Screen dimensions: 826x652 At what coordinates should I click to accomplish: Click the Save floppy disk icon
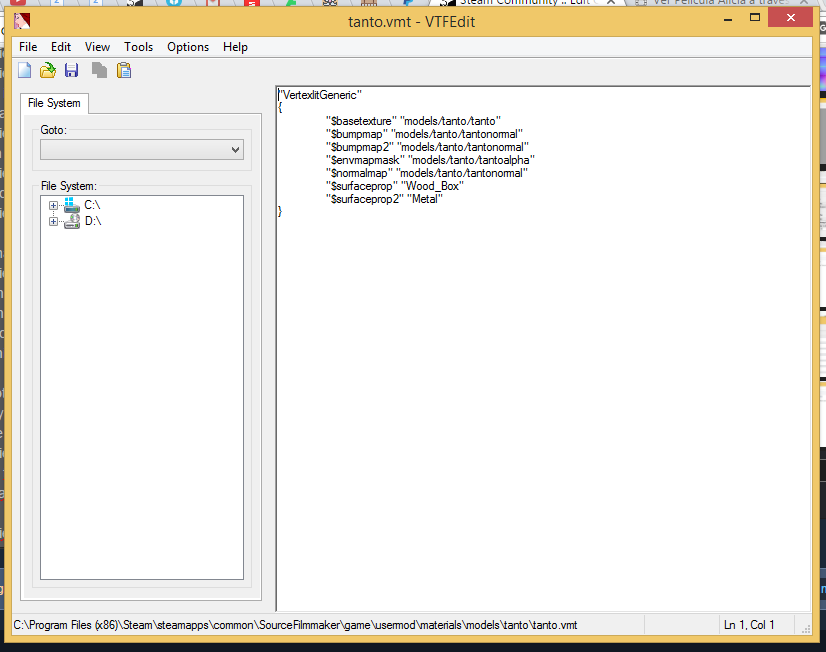click(x=72, y=70)
